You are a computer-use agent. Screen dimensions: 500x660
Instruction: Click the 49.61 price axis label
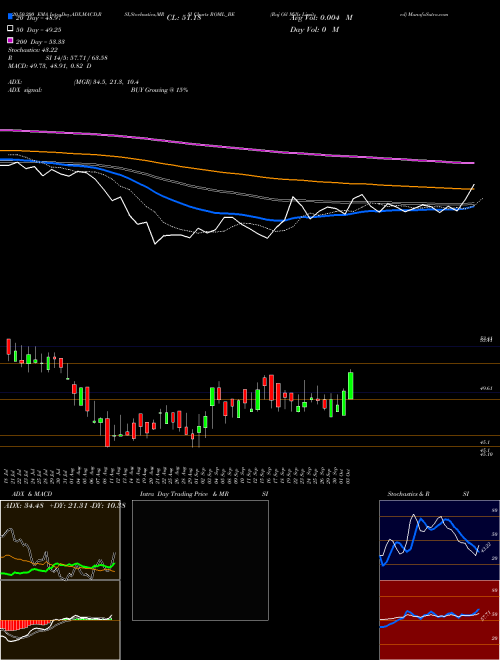coord(486,389)
